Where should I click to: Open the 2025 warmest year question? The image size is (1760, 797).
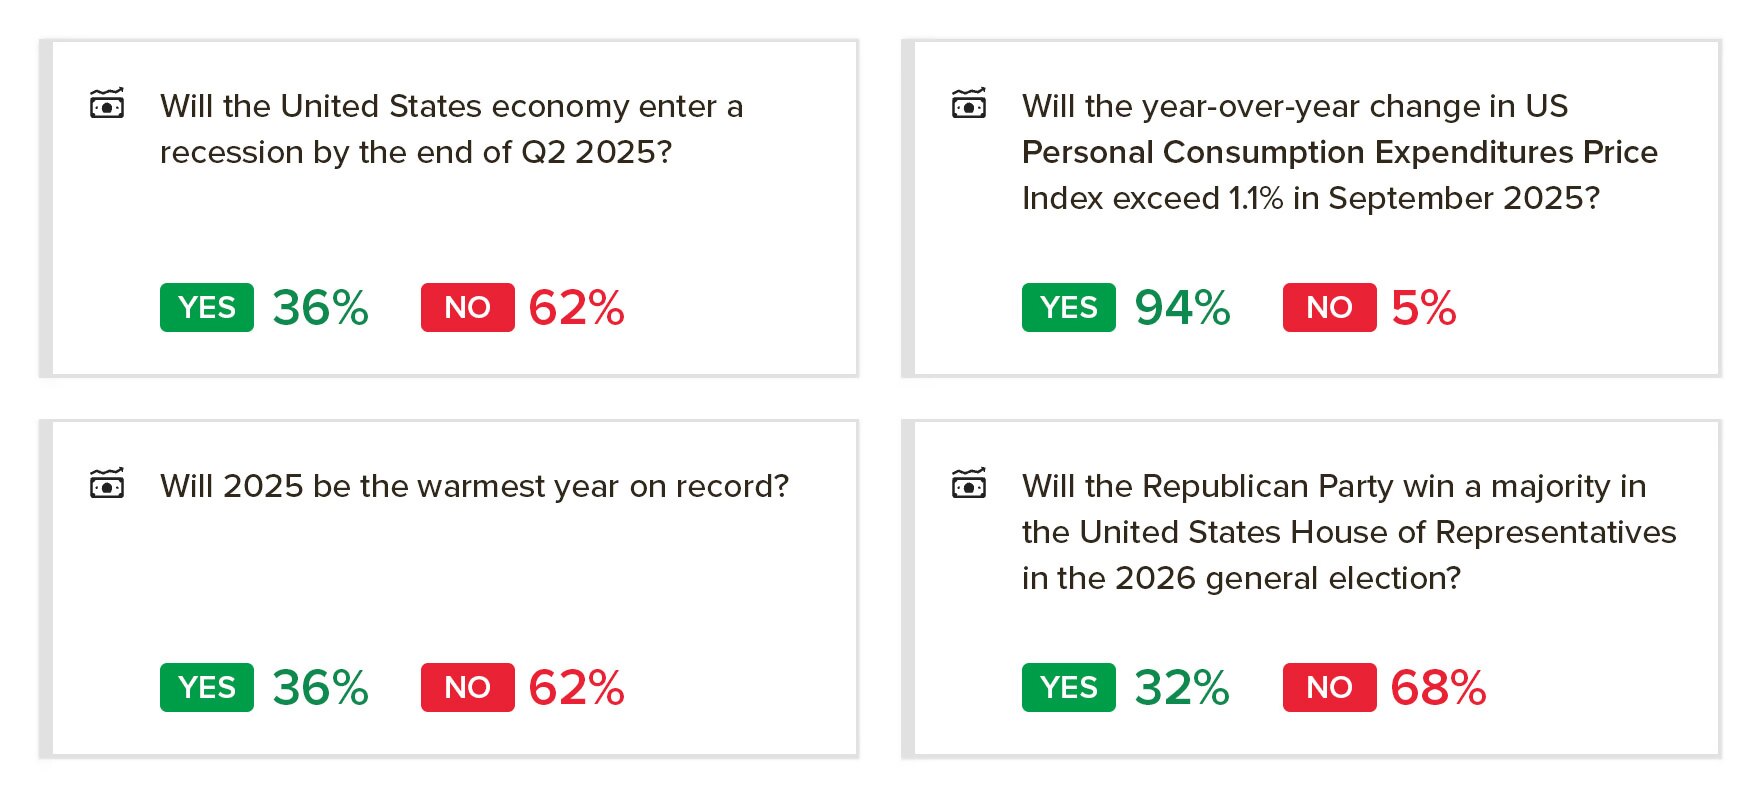(x=474, y=486)
